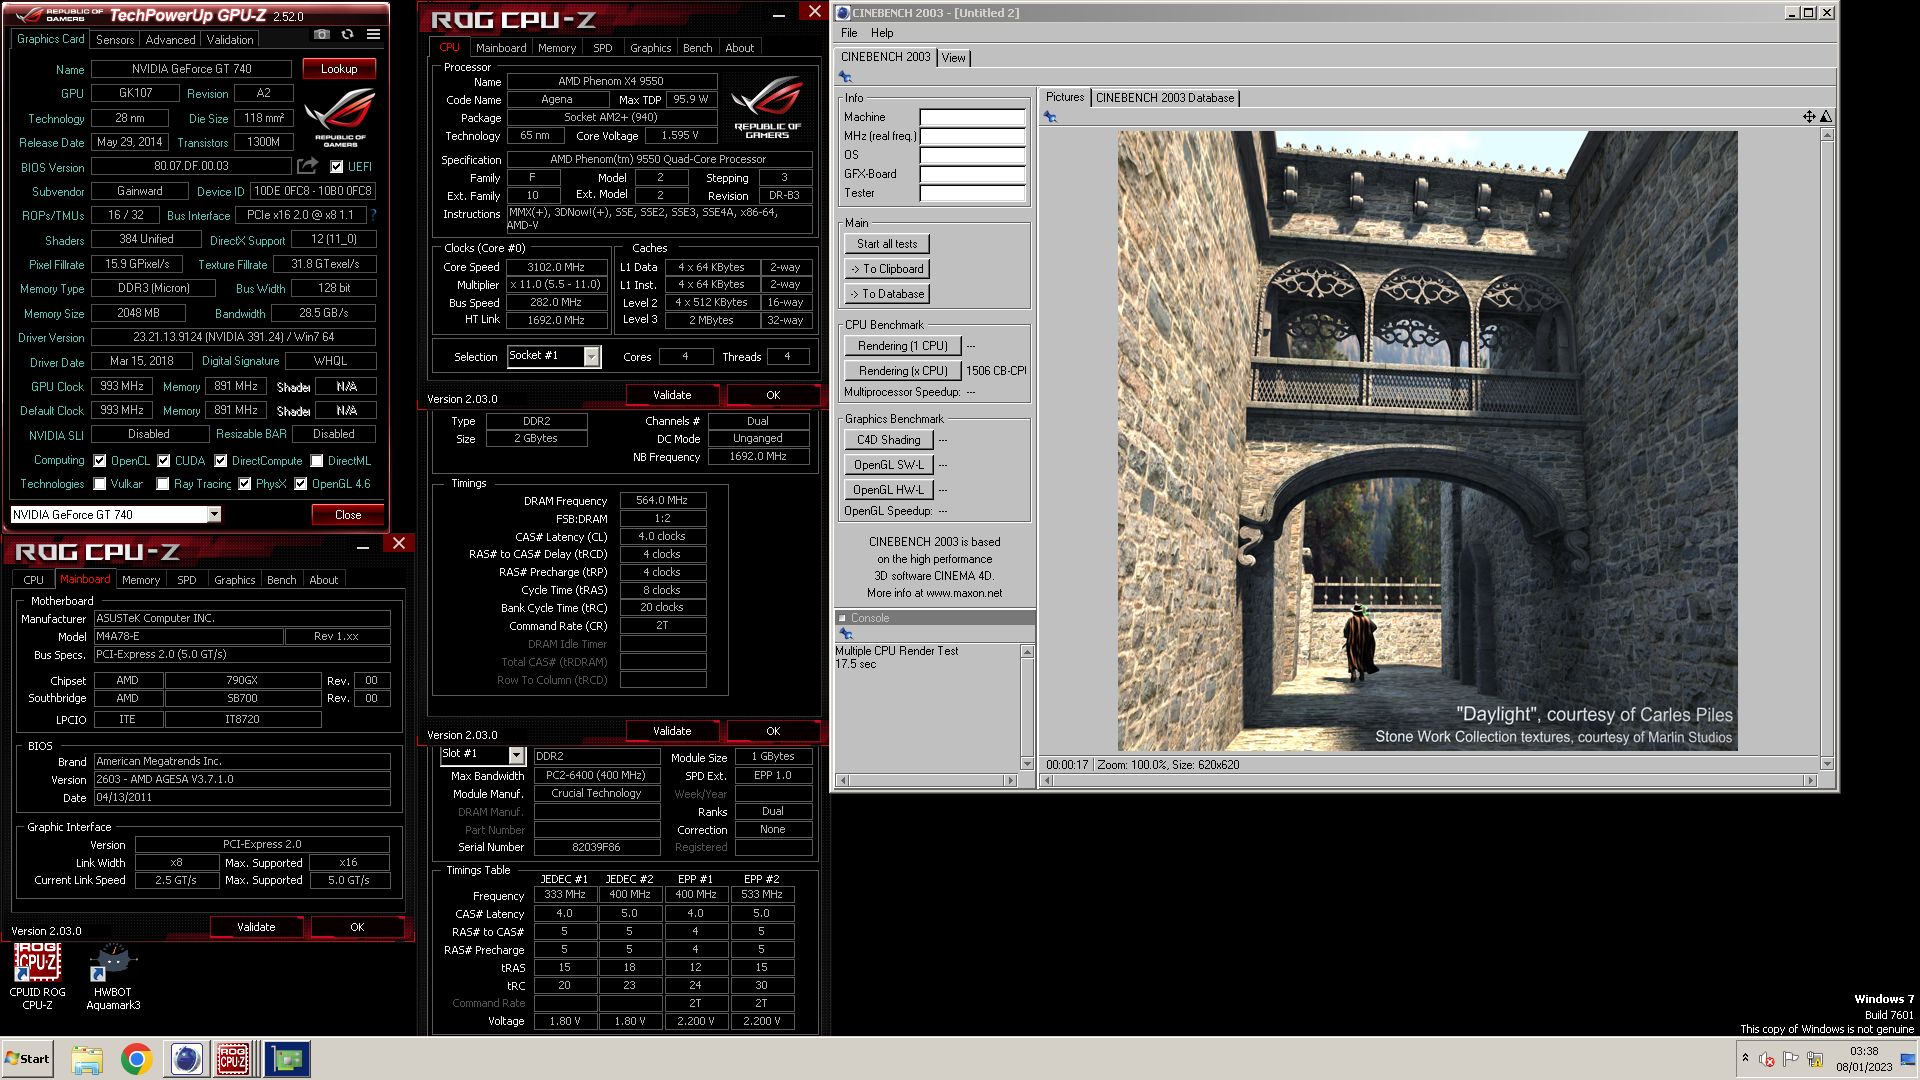Take a screenshot with GPU-Z camera icon
This screenshot has width=1920, height=1080.
pos(322,34)
